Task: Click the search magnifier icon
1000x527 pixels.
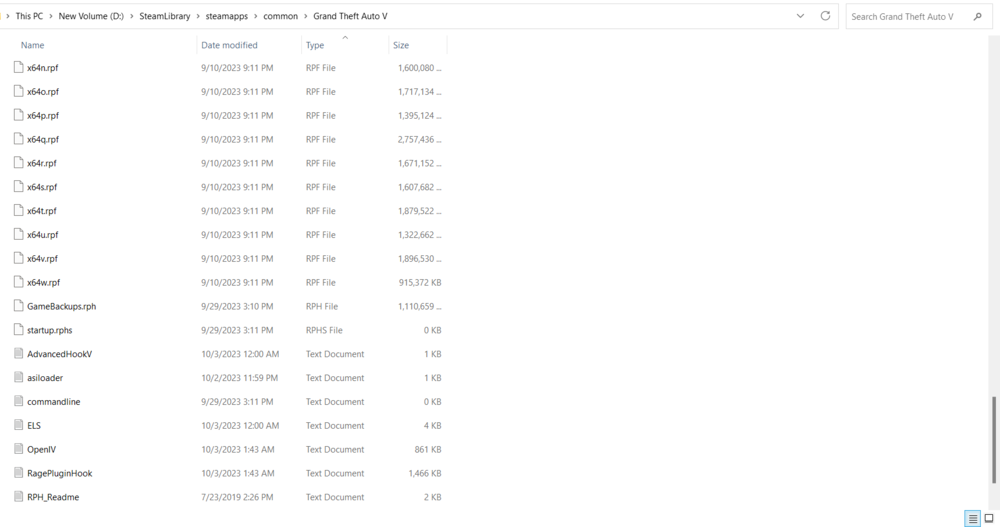Action: click(x=978, y=17)
